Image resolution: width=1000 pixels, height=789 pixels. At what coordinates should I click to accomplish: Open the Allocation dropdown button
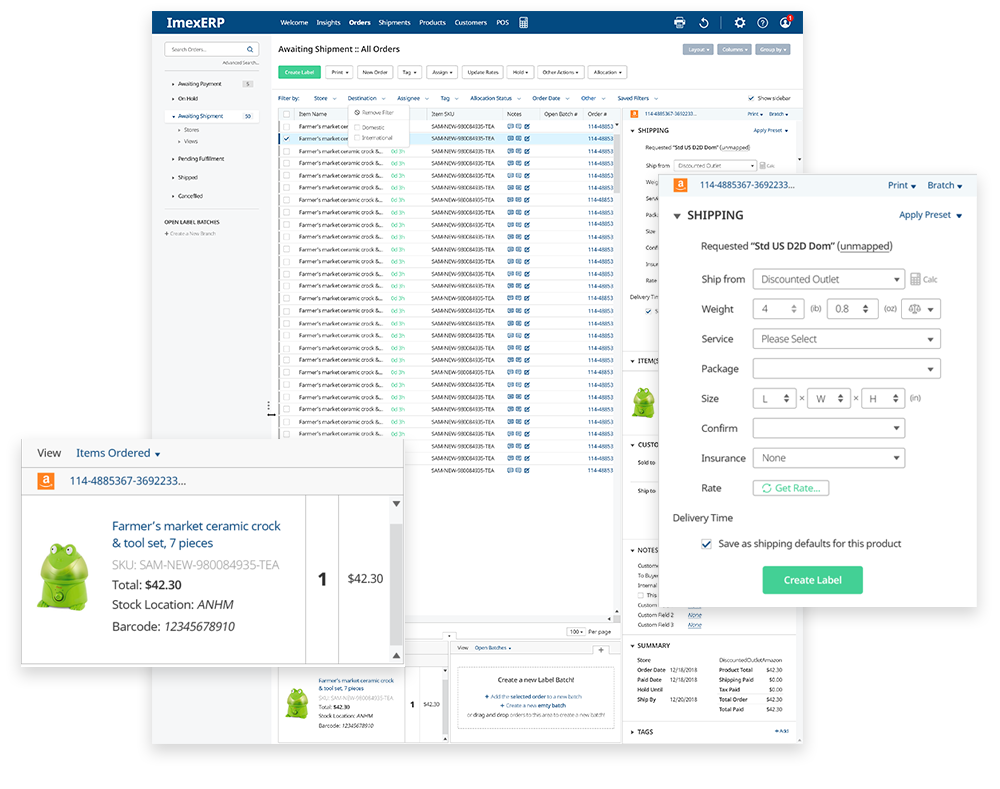[607, 72]
